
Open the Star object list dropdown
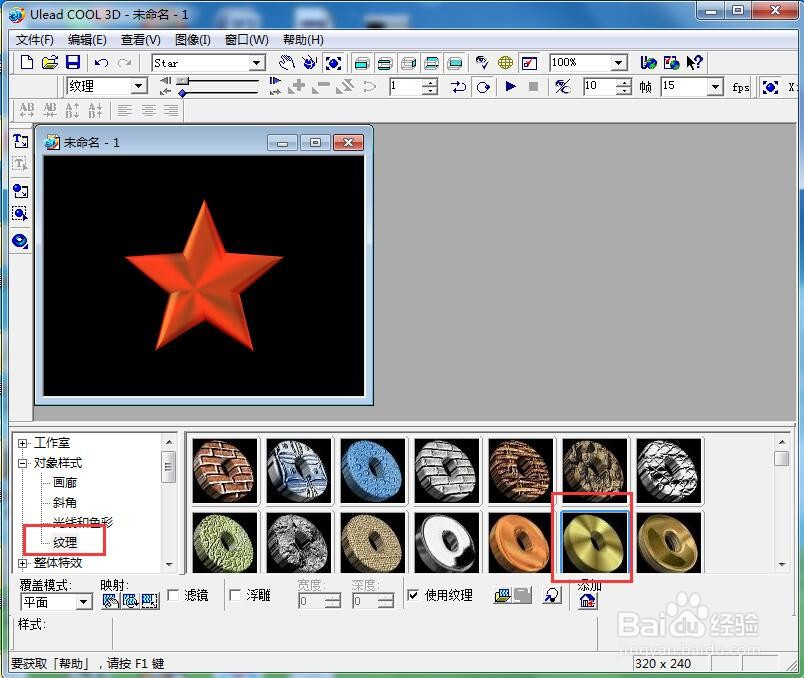257,63
